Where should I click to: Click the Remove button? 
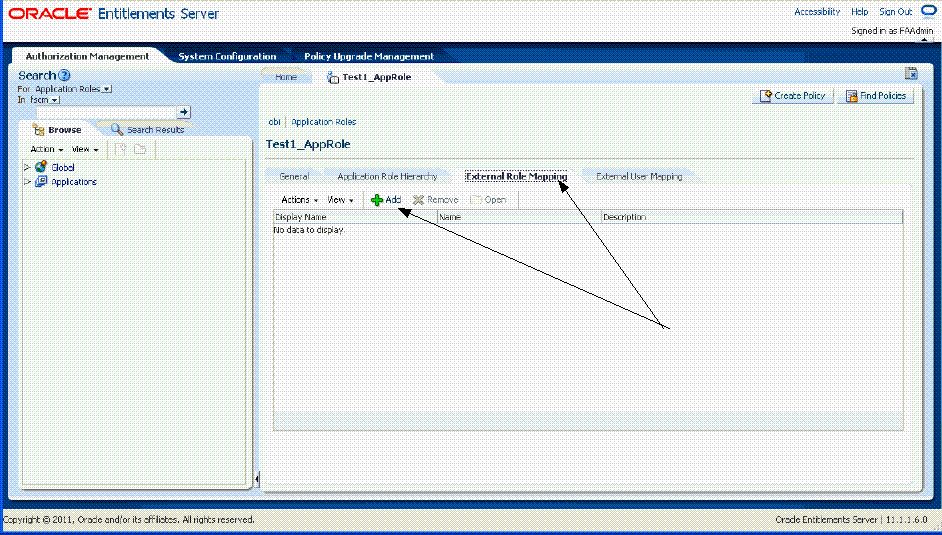point(436,200)
